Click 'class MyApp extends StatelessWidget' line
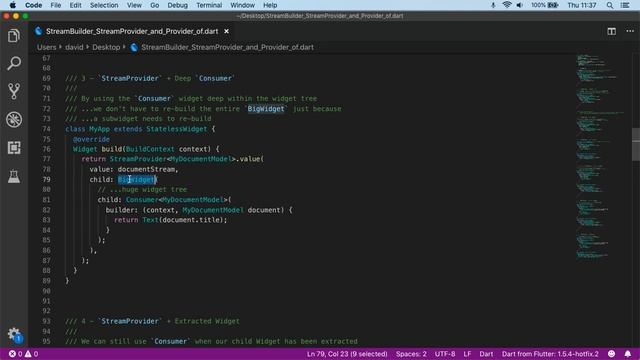The width and height of the screenshot is (640, 360). tap(140, 129)
